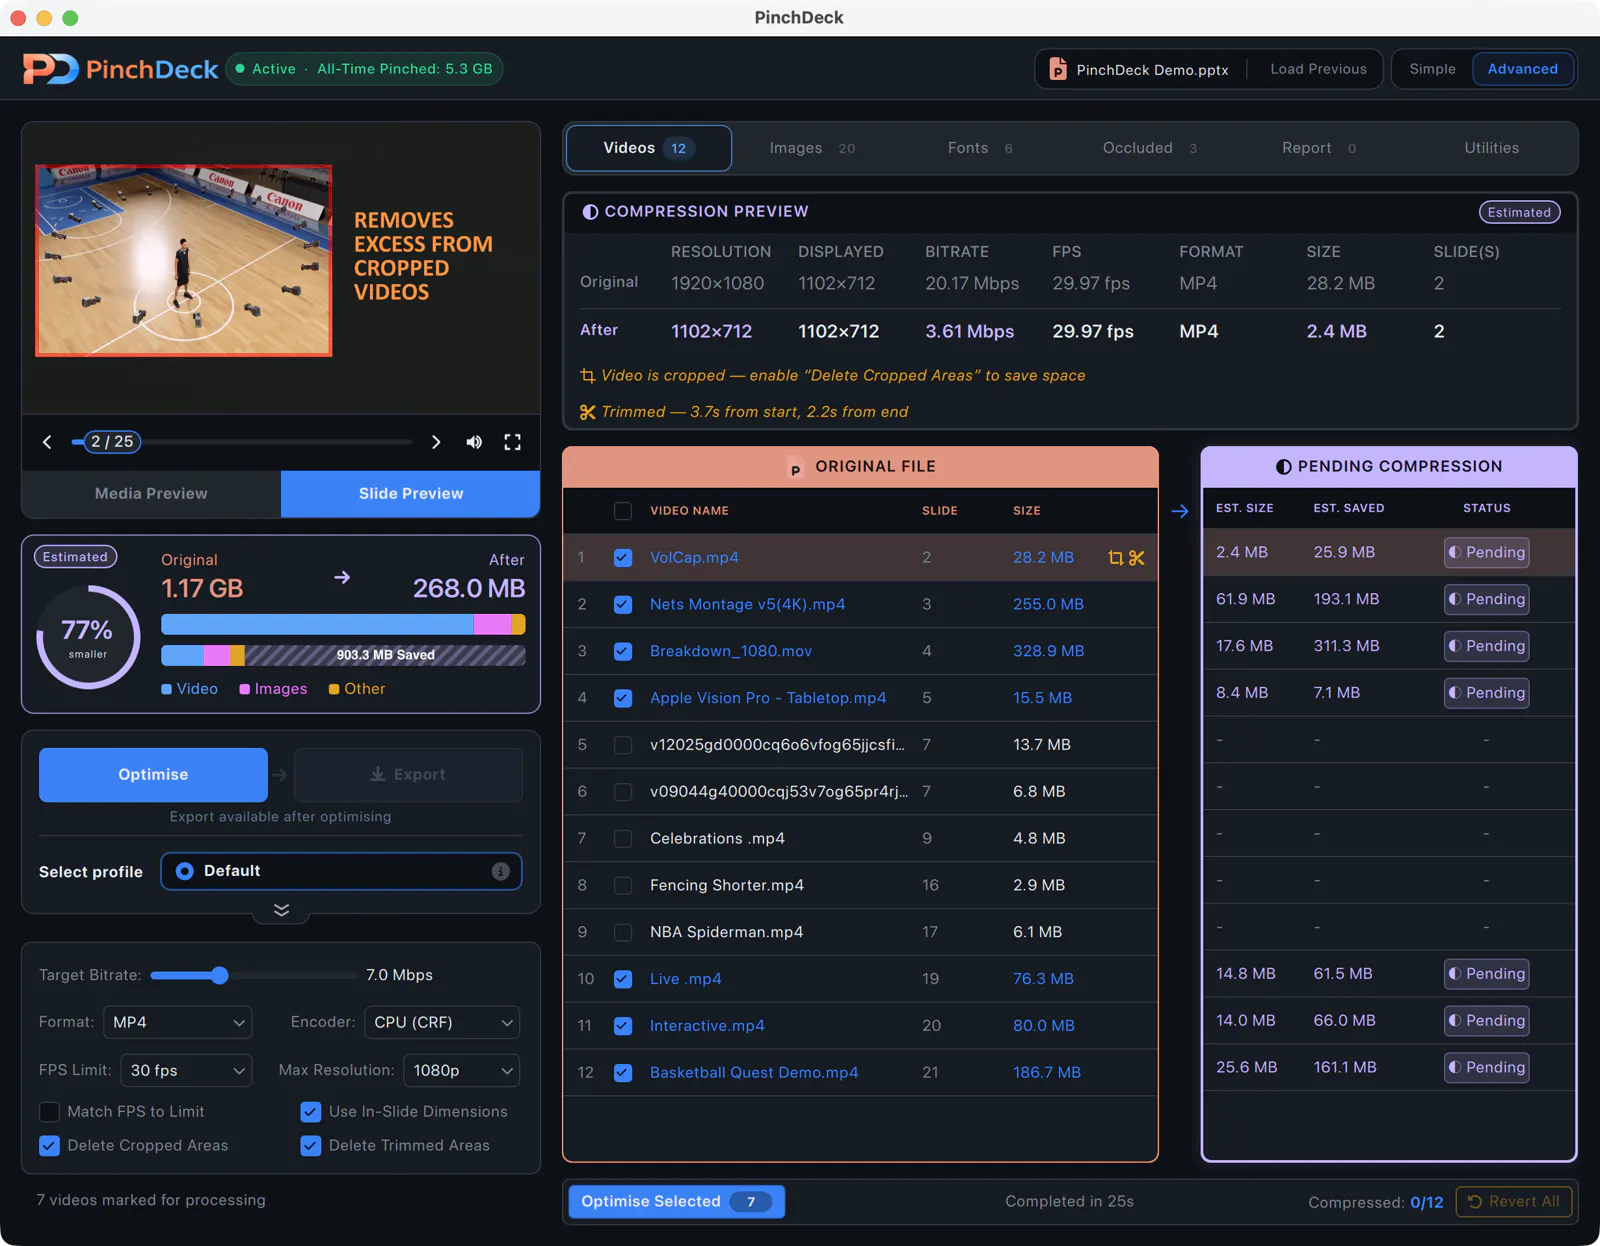
Task: Select Advanced mode
Action: 1522,69
